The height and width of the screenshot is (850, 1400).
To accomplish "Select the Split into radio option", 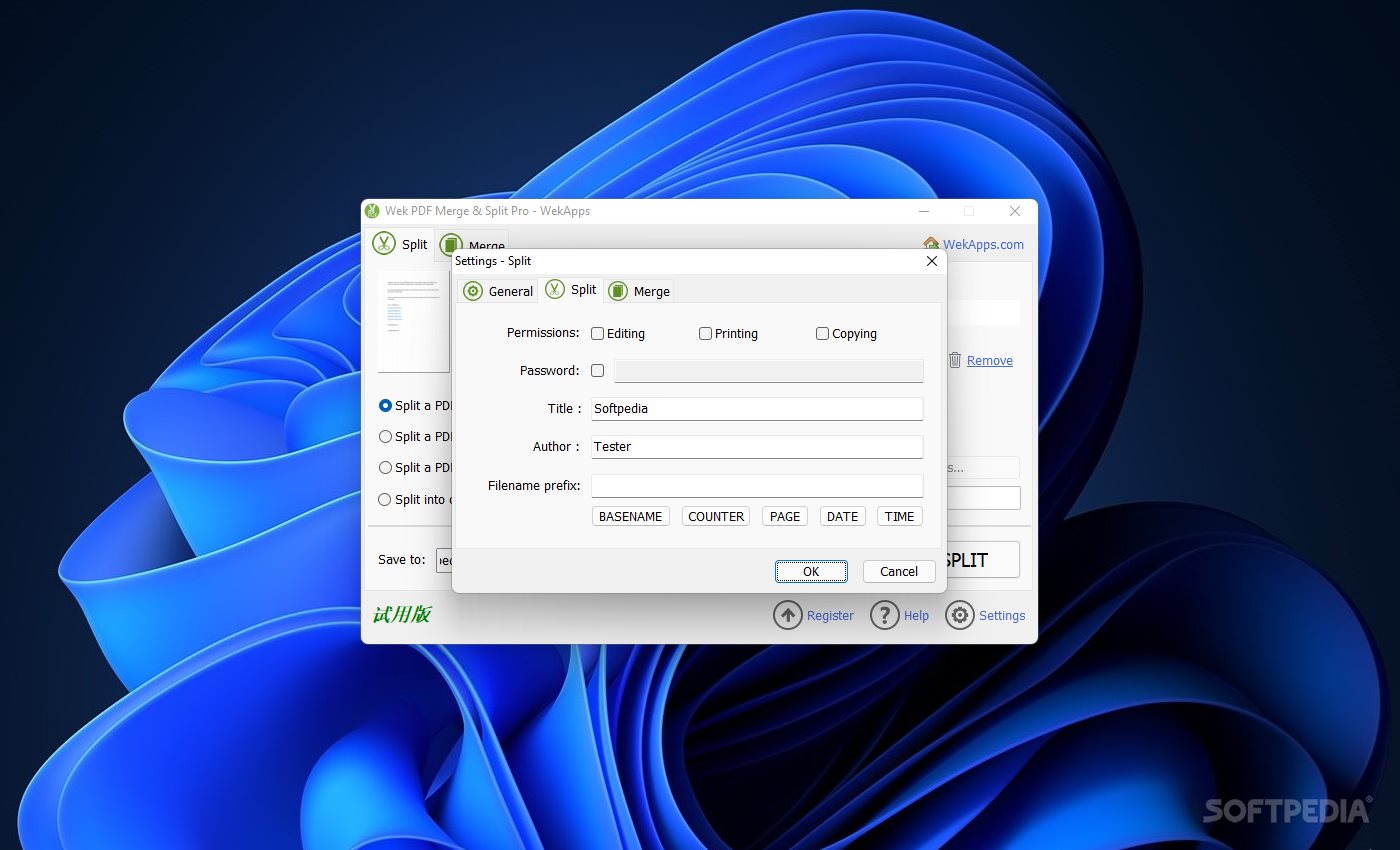I will (385, 499).
